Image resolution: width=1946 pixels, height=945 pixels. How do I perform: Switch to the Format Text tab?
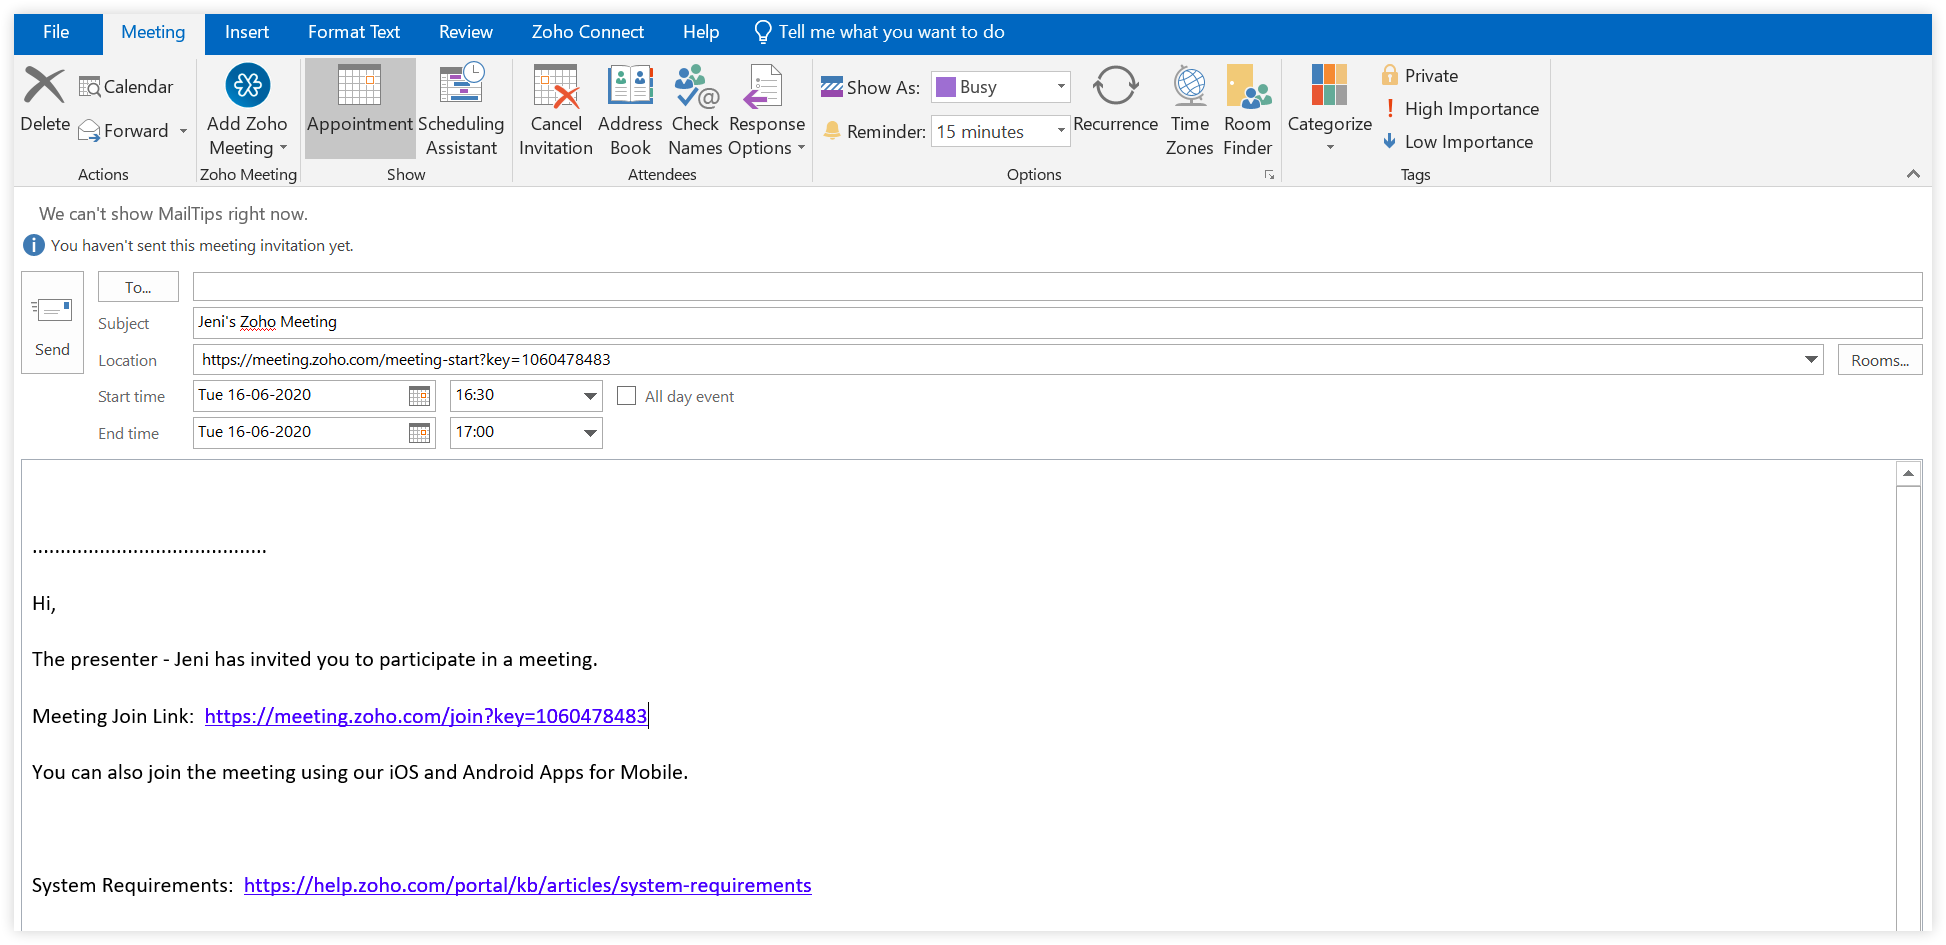(x=353, y=31)
